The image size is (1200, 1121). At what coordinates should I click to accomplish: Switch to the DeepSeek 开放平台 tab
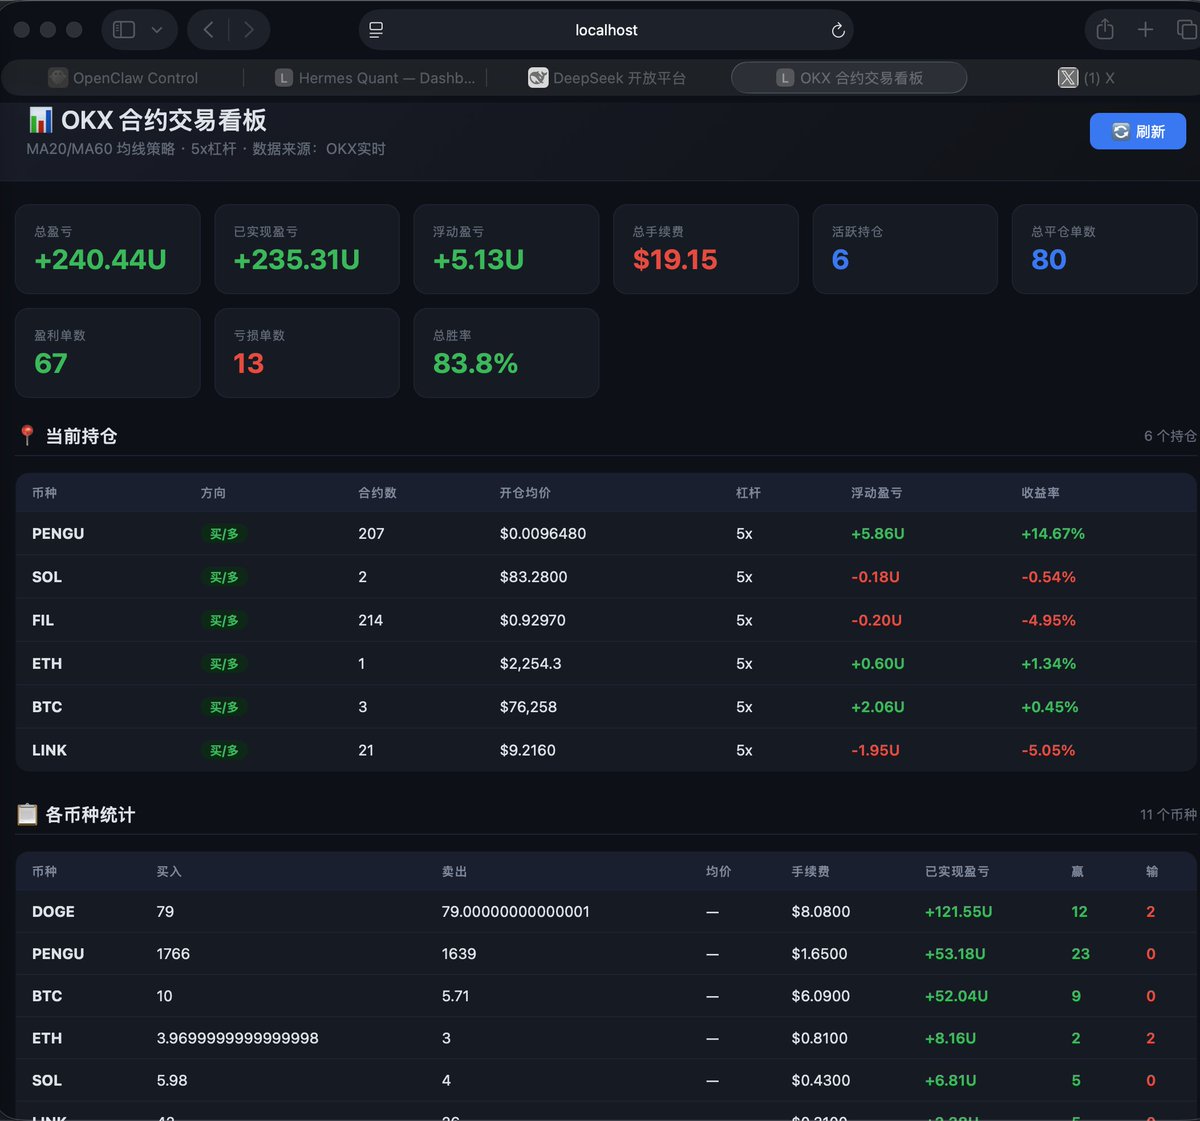[607, 78]
